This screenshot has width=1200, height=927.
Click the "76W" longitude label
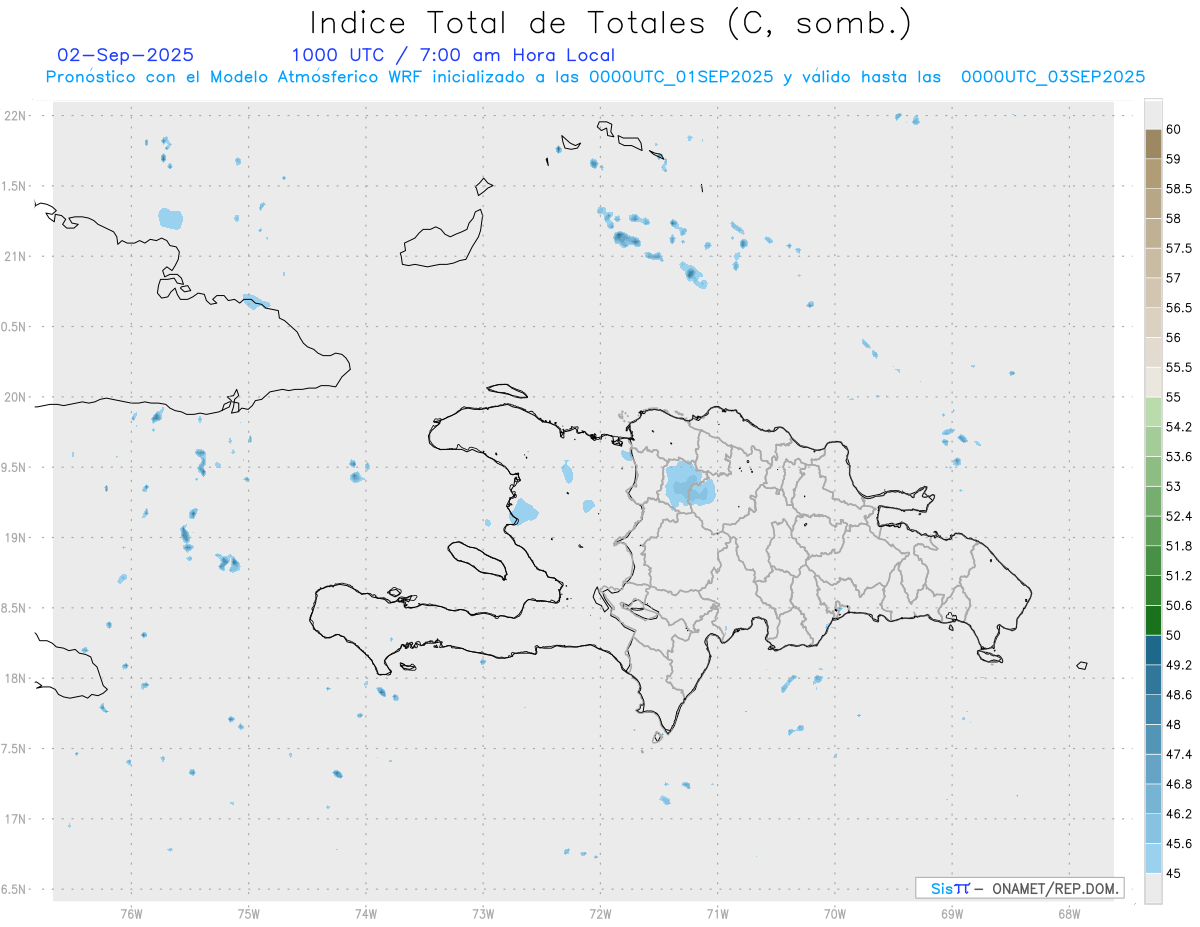131,914
